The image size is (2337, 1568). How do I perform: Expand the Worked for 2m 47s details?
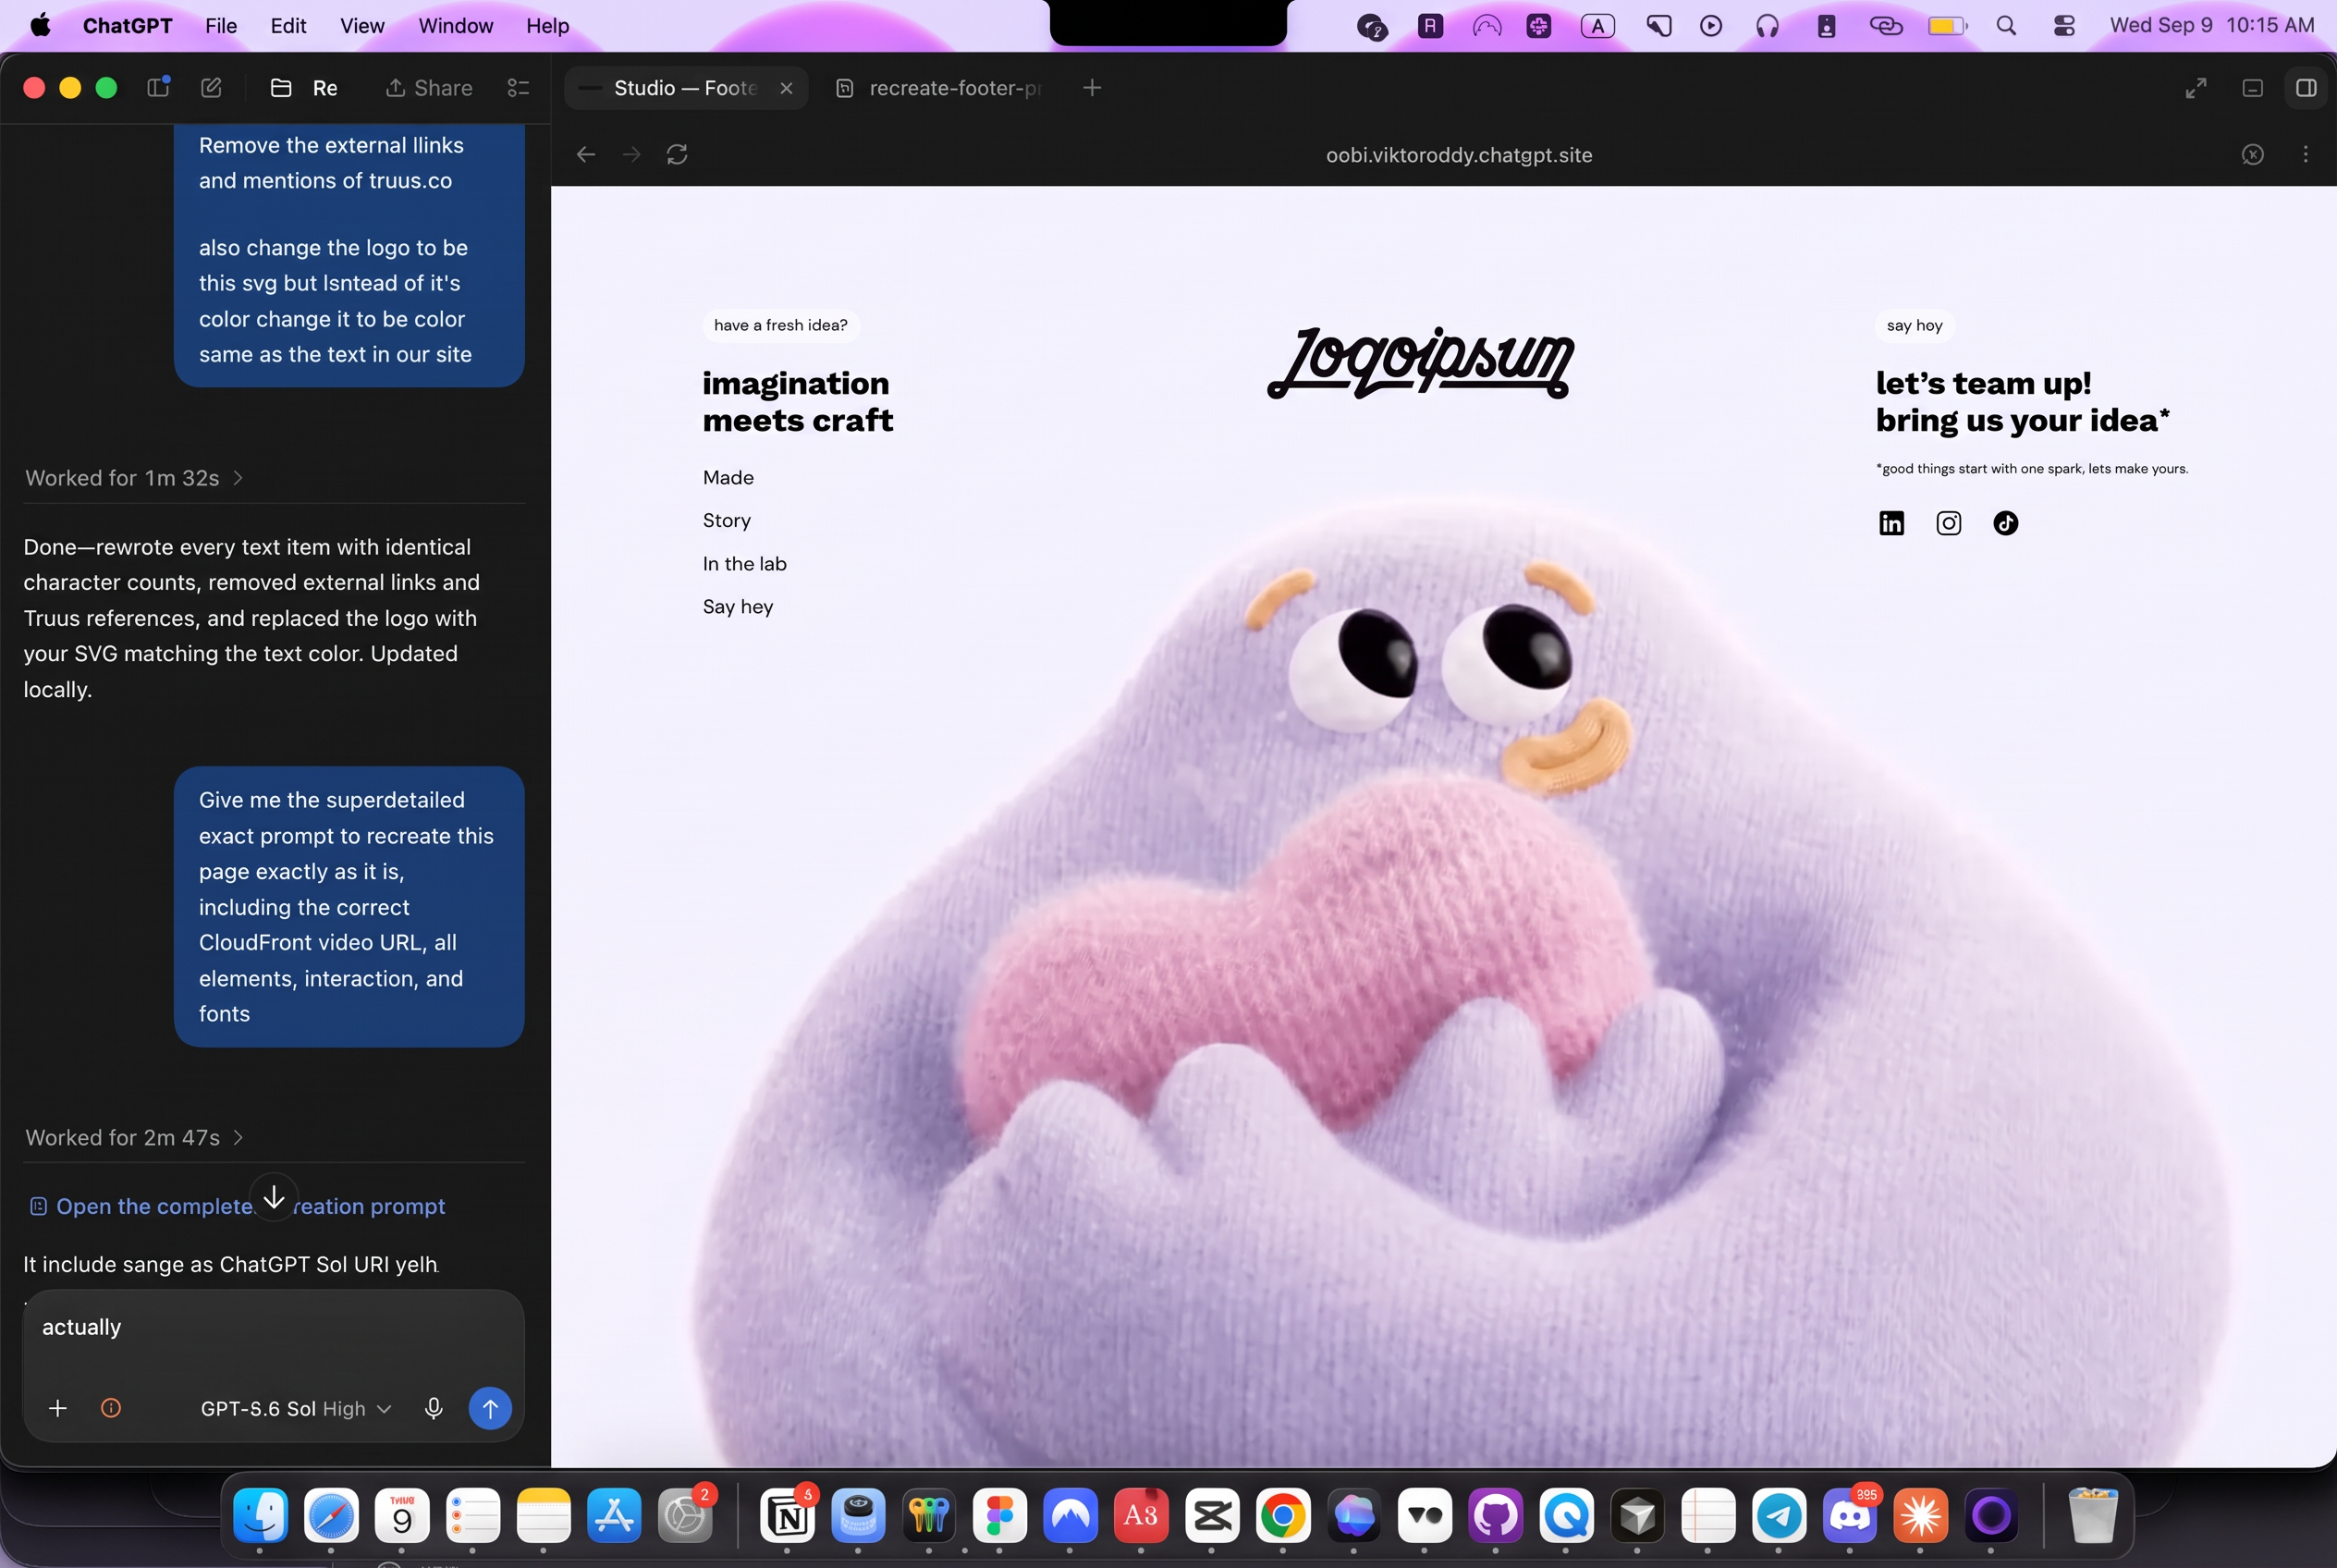click(134, 1137)
